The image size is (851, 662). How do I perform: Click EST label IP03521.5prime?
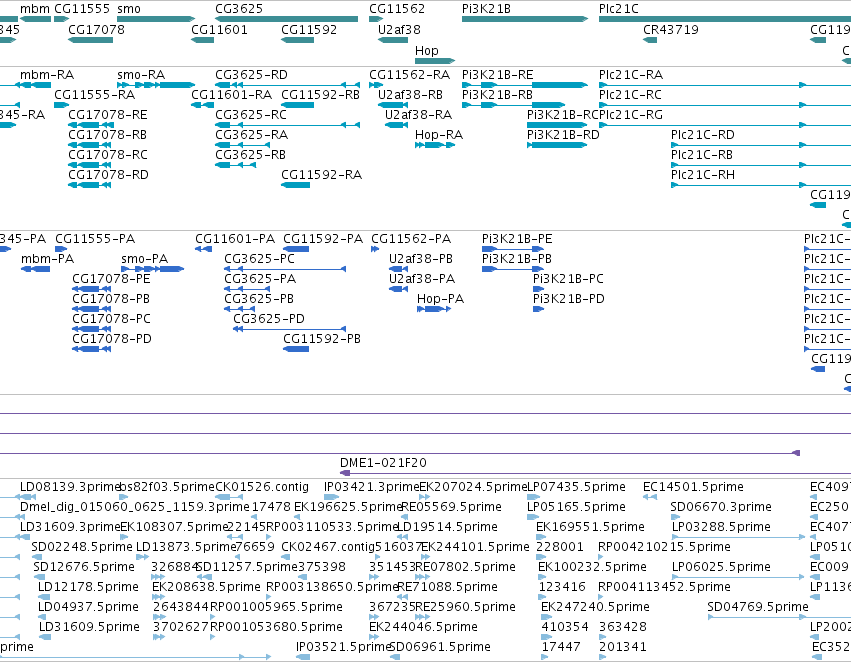click(342, 647)
